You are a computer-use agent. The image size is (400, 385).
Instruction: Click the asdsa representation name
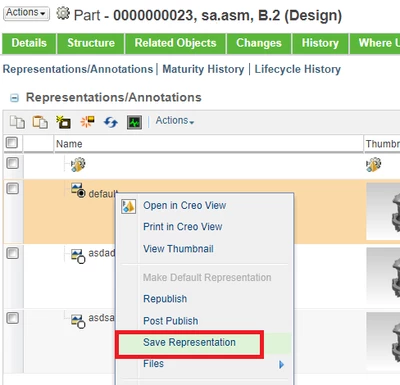pos(101,318)
